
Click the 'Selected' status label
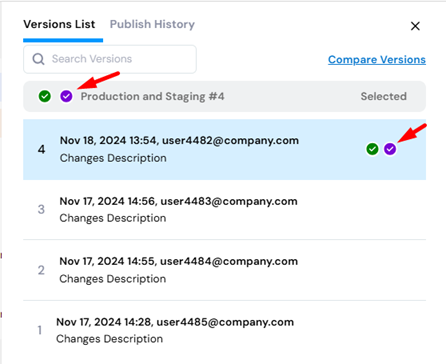click(383, 96)
